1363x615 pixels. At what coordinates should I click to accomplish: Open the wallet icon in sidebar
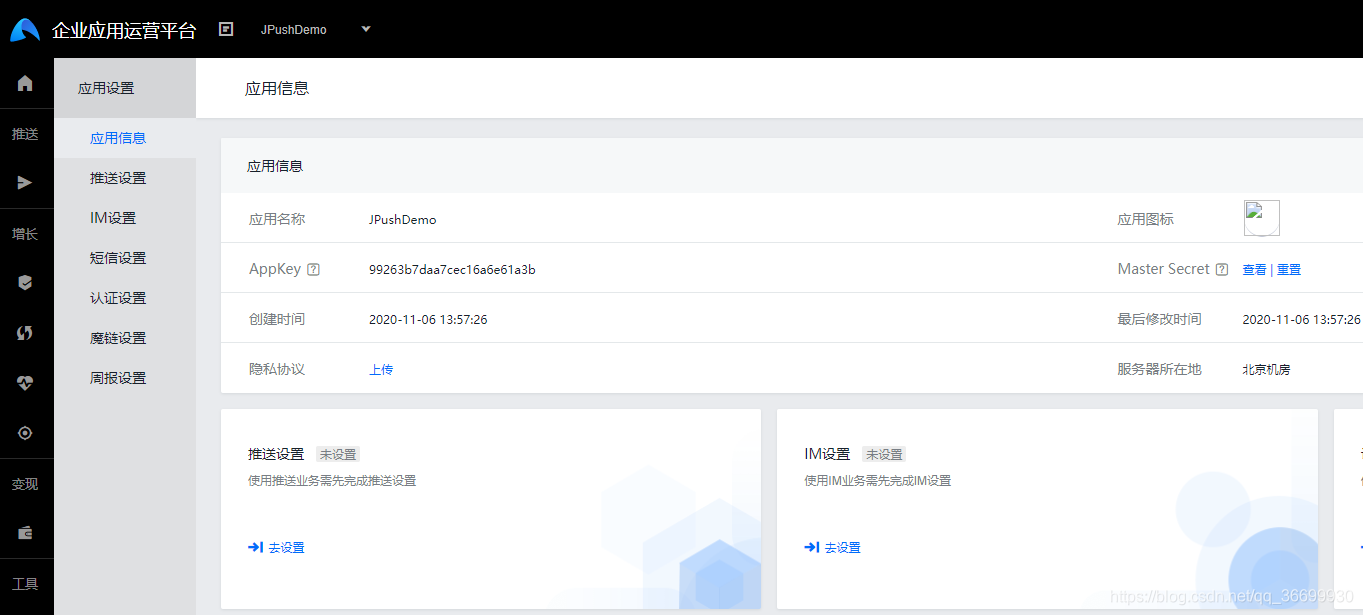pos(26,533)
